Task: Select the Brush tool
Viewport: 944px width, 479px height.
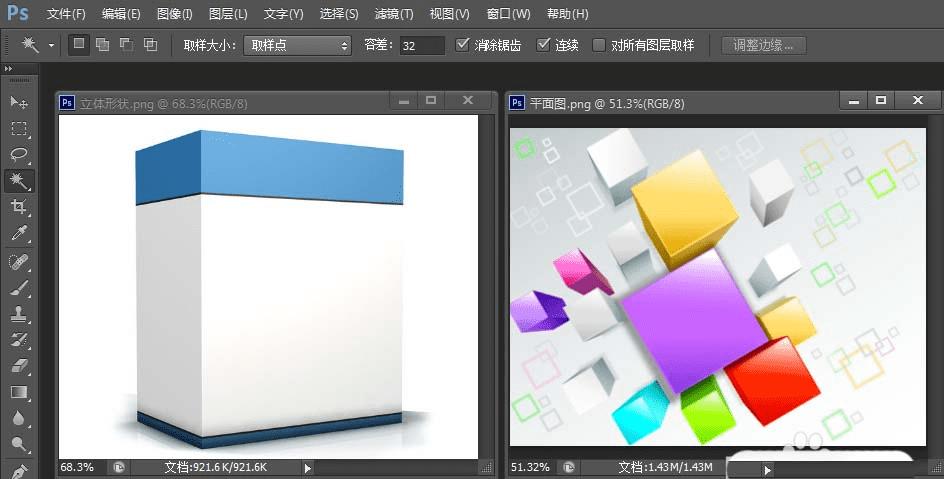Action: (19, 289)
